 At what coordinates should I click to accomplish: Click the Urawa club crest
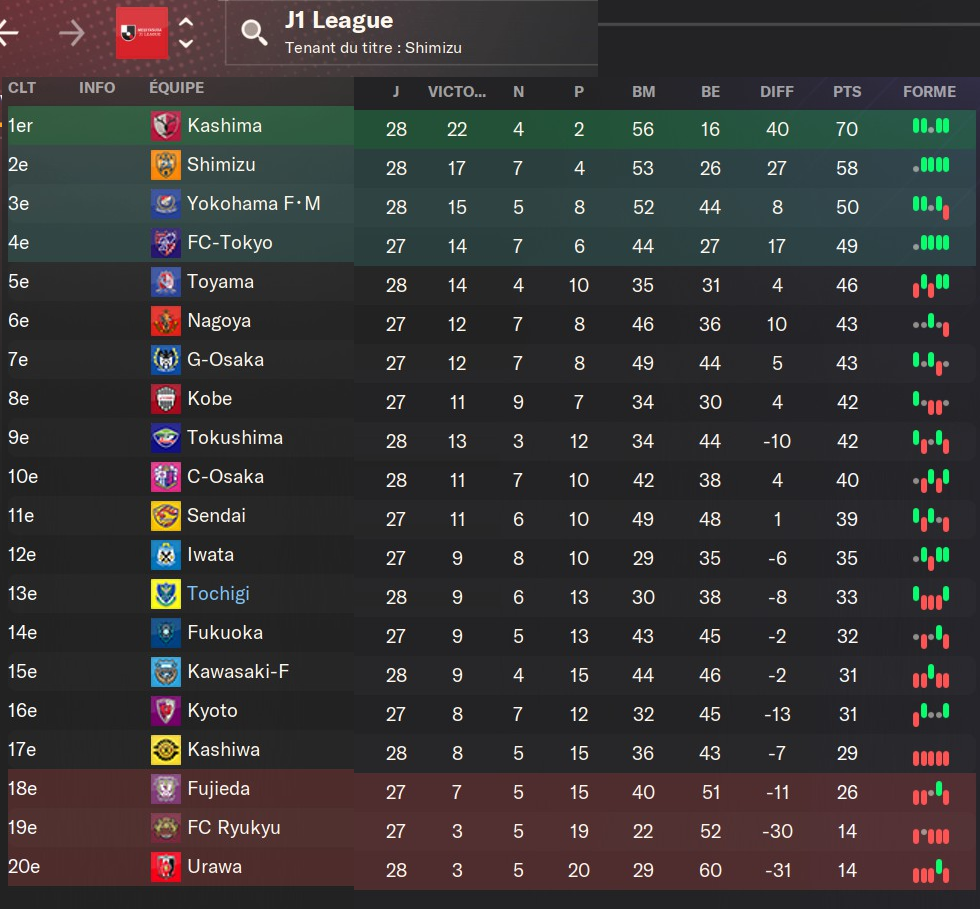tap(165, 867)
